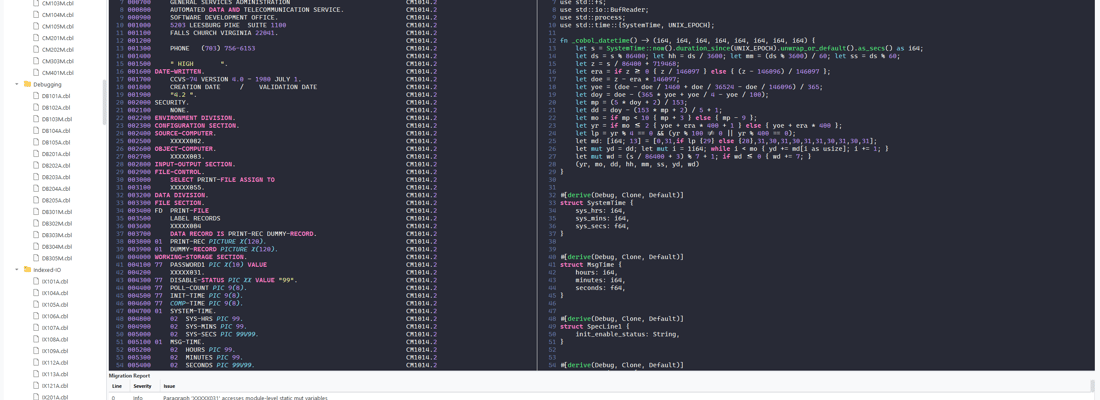Image resolution: width=1100 pixels, height=400 pixels.
Task: Select IX112A.cbl in the file tree
Action: [x=55, y=363]
